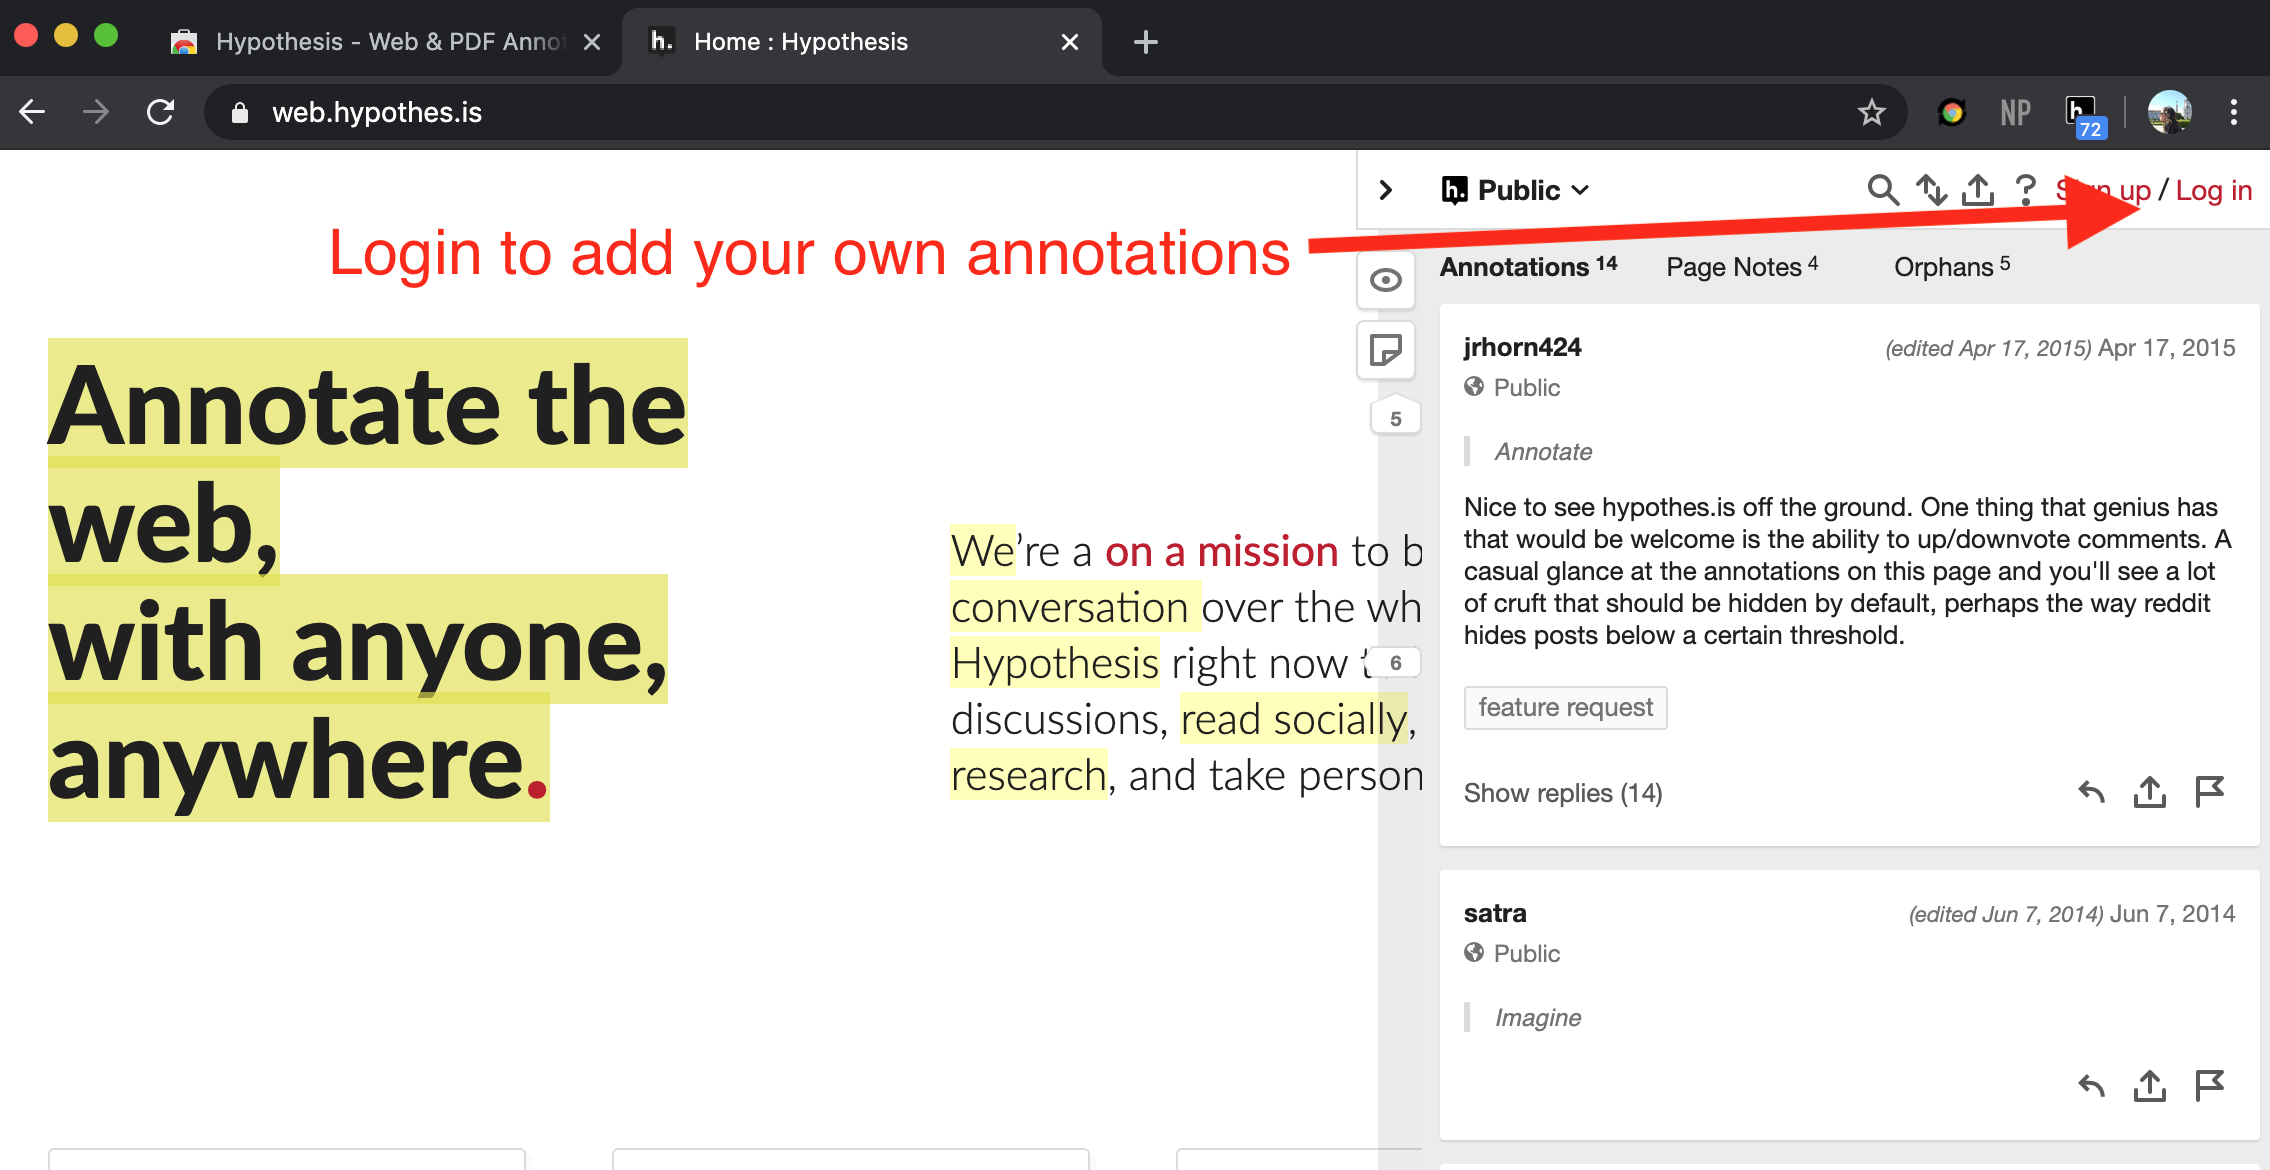The width and height of the screenshot is (2270, 1170).
Task: Click Hypothesis extension icon with 72 badge
Action: (2083, 113)
